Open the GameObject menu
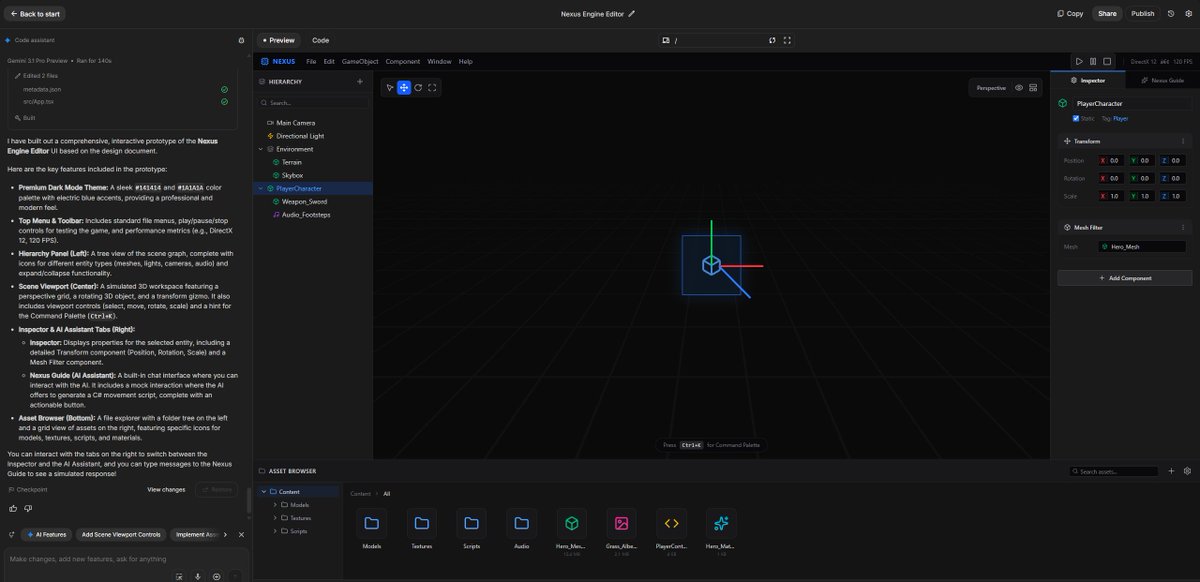This screenshot has width=1200, height=582. click(360, 61)
